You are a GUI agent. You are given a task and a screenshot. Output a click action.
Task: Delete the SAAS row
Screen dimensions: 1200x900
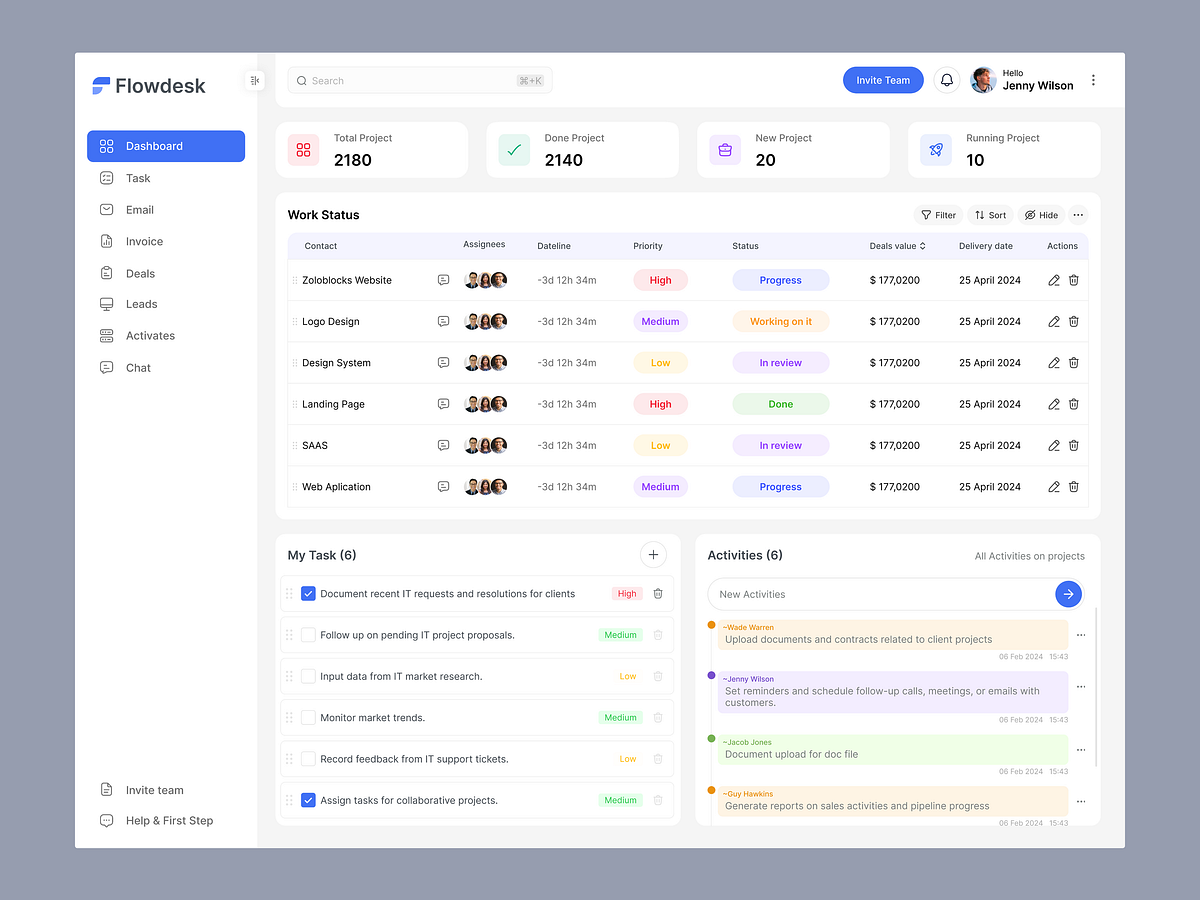pos(1074,446)
